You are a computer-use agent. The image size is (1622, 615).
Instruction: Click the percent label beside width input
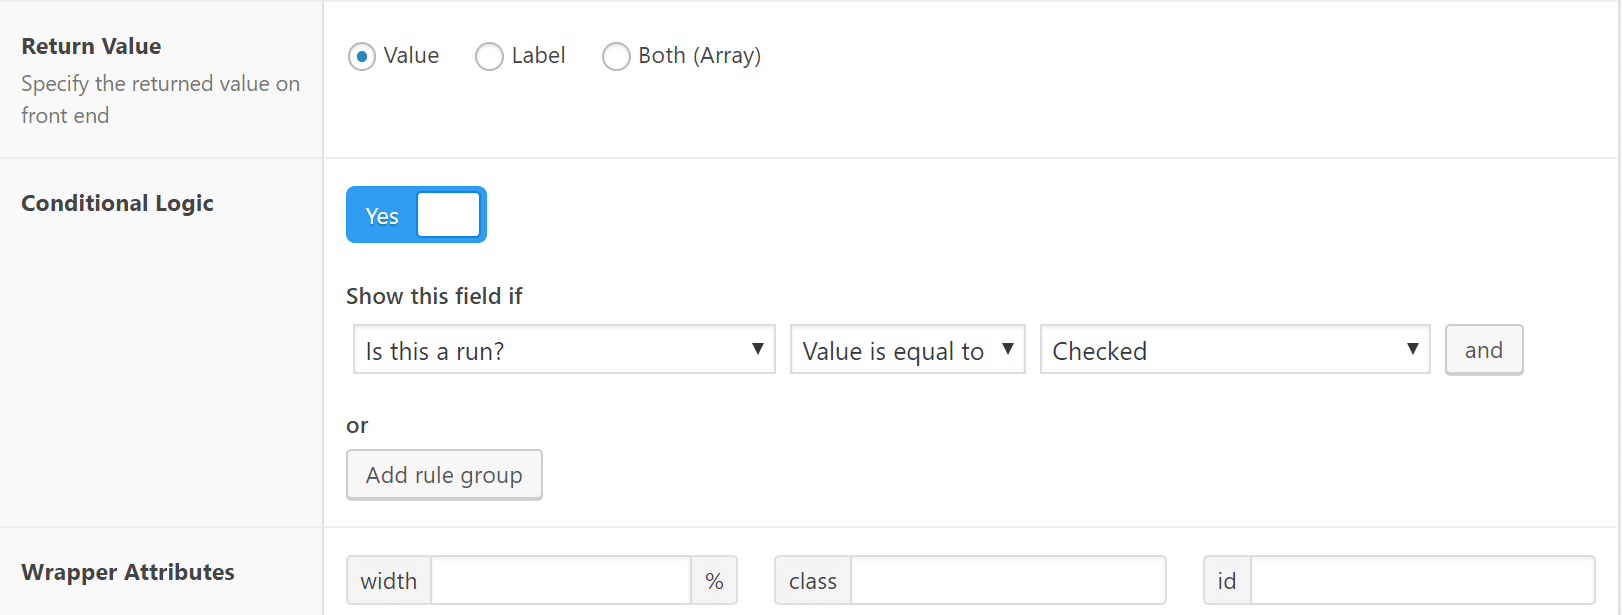click(714, 580)
